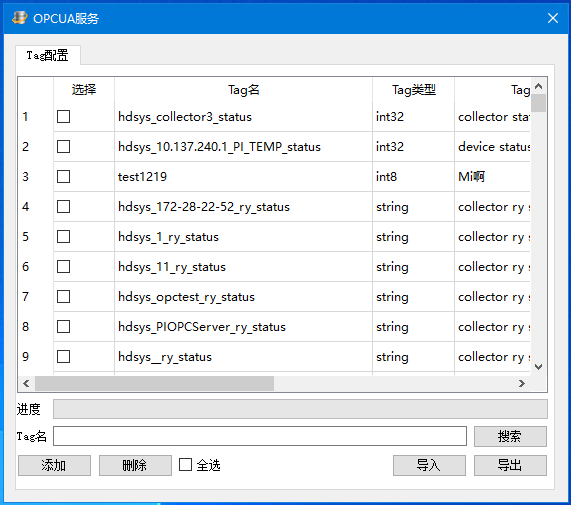The height and width of the screenshot is (505, 571).
Task: Click the vertical scrollbar thumb
Action: (x=539, y=103)
